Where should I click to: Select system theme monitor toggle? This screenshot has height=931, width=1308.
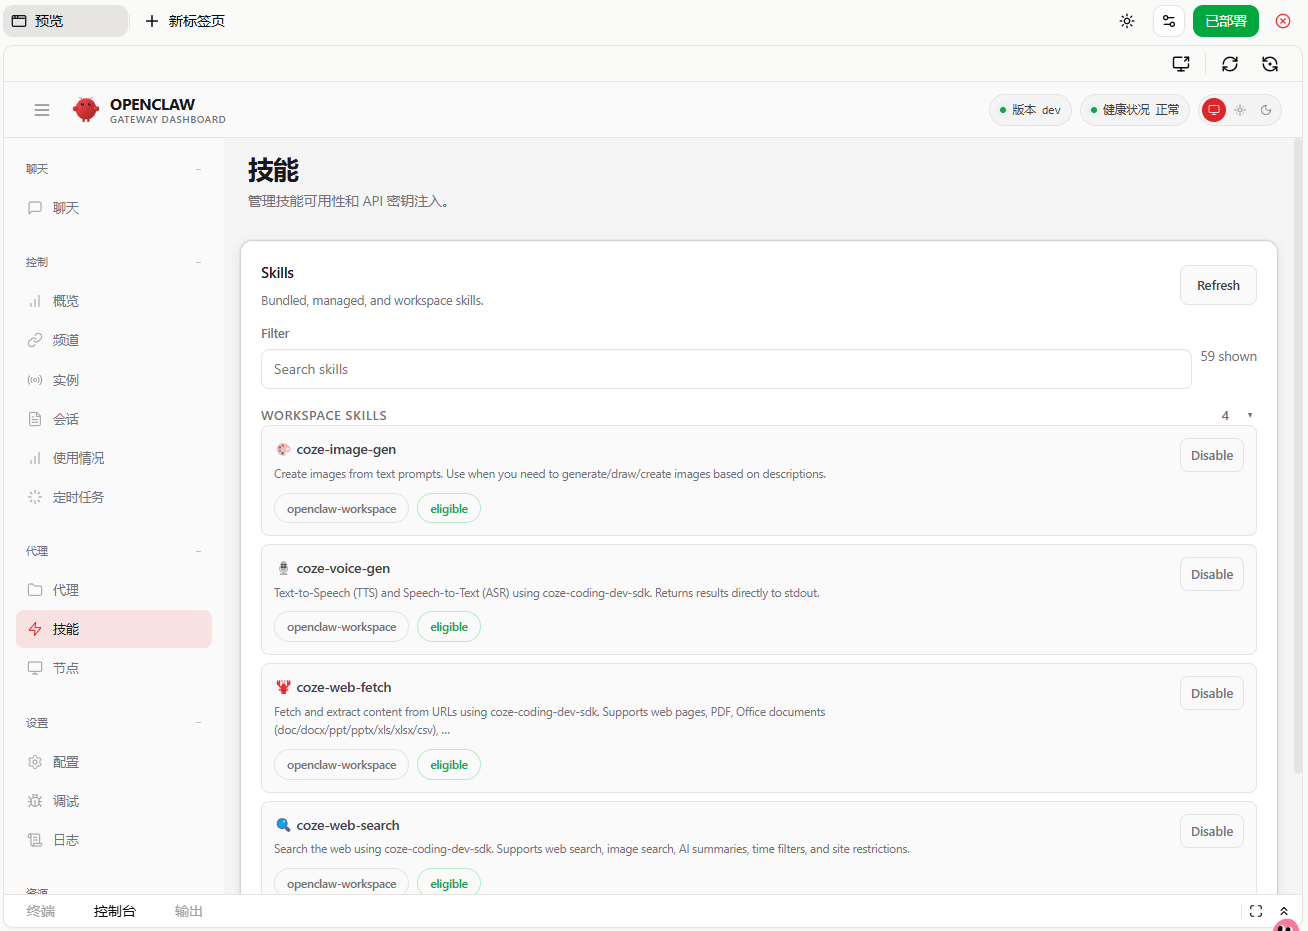[1214, 110]
